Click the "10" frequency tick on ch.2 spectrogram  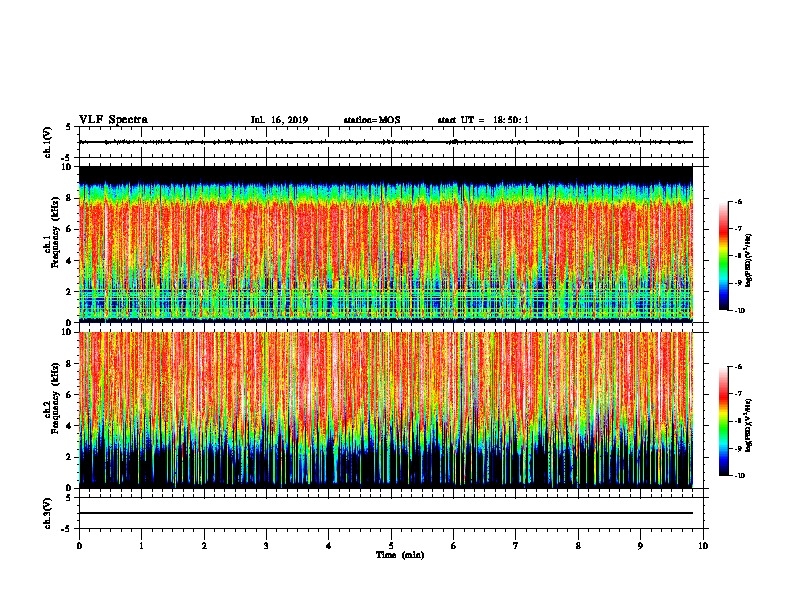[x=66, y=332]
